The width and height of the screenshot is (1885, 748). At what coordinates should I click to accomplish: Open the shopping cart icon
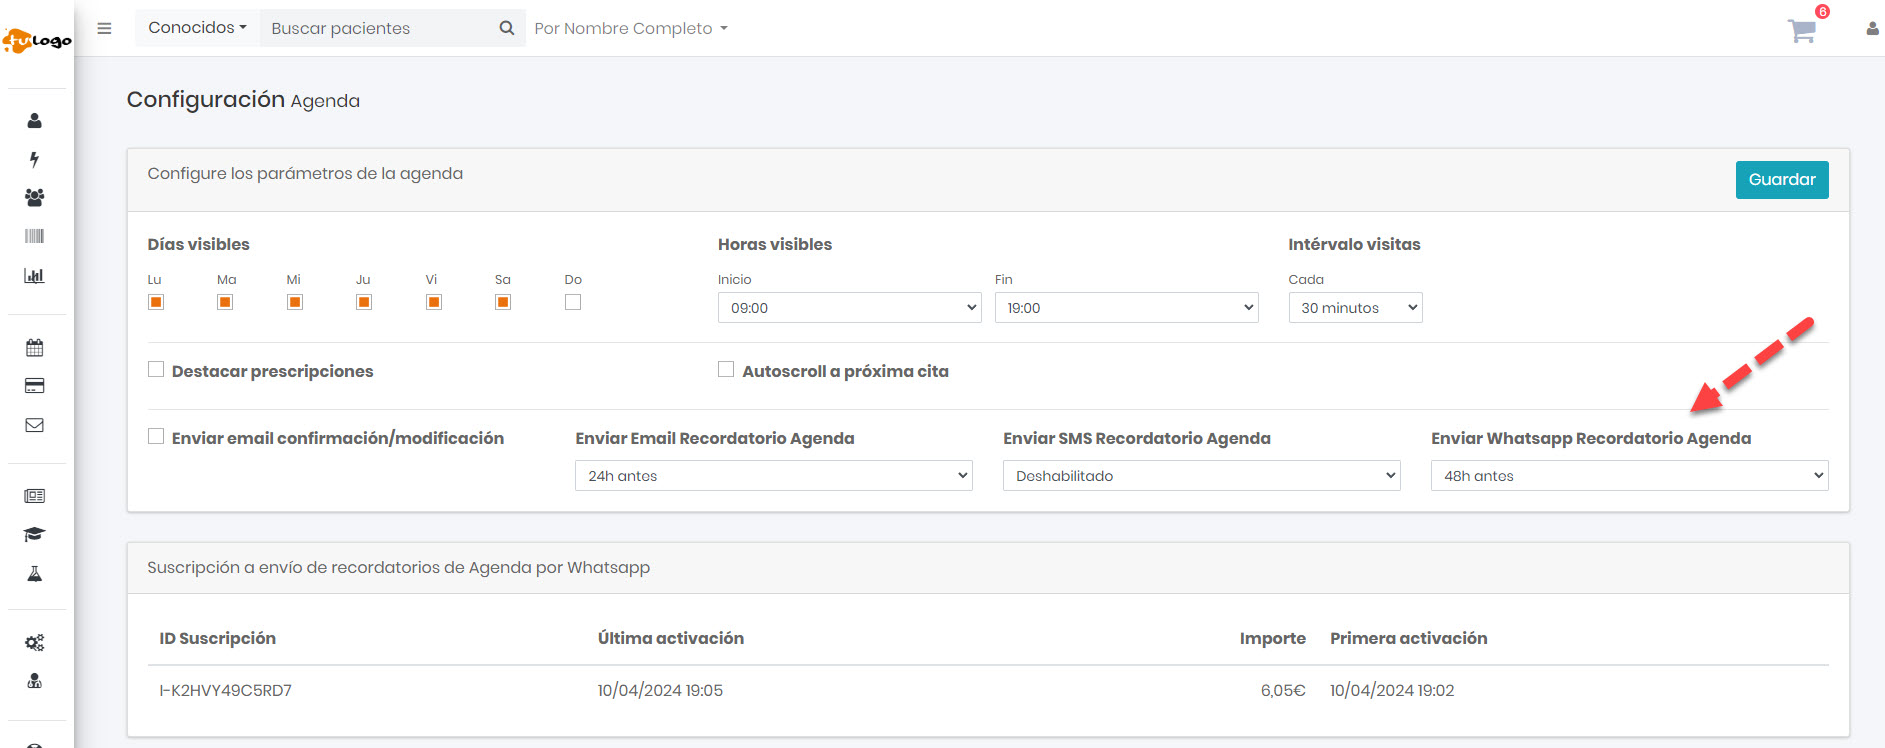click(x=1801, y=30)
